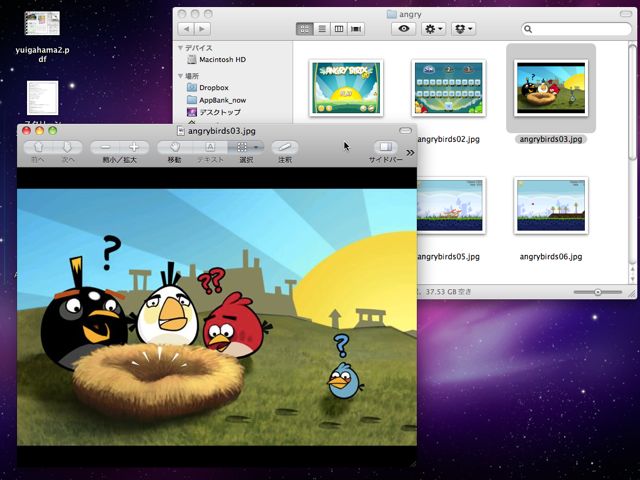Go to previous image in Preview toolbar

tap(39, 147)
